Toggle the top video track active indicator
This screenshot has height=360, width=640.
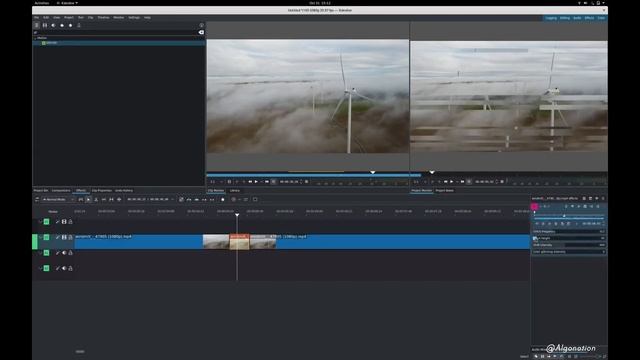point(46,222)
